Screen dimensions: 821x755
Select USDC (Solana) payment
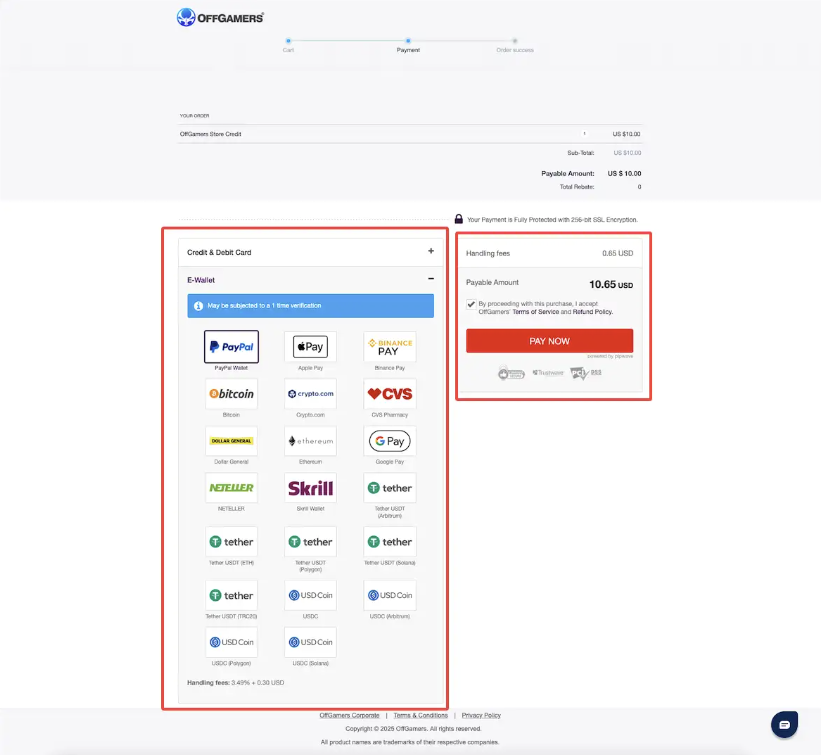coord(310,642)
